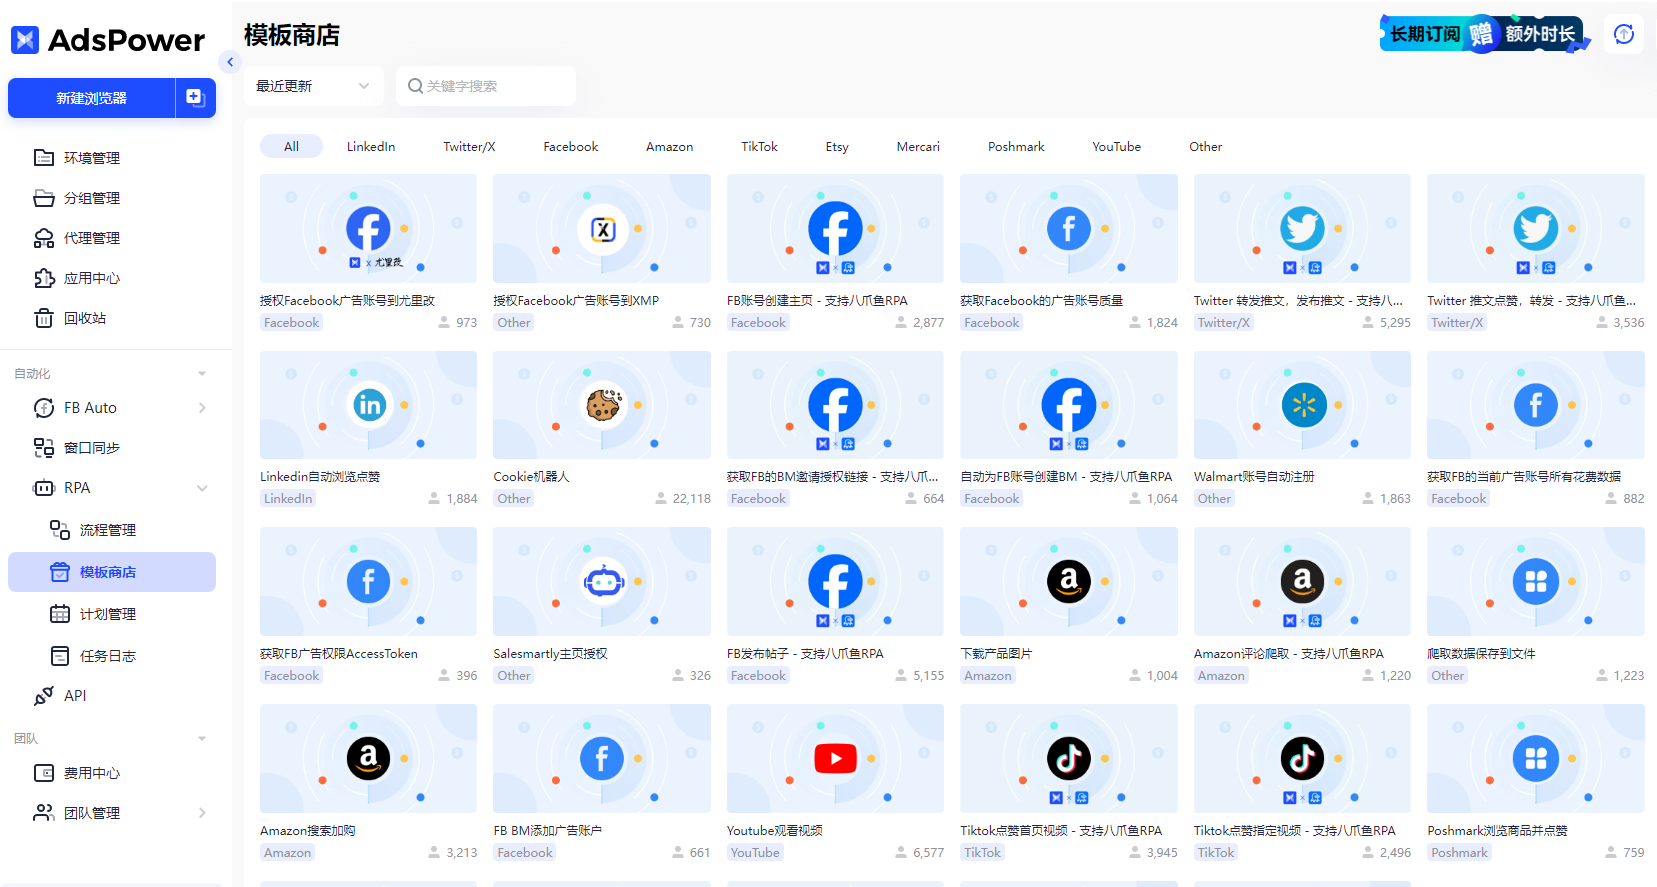Open Tiktok点赞首页视频 template title
Viewport: 1657px width, 887px height.
pos(1061,830)
